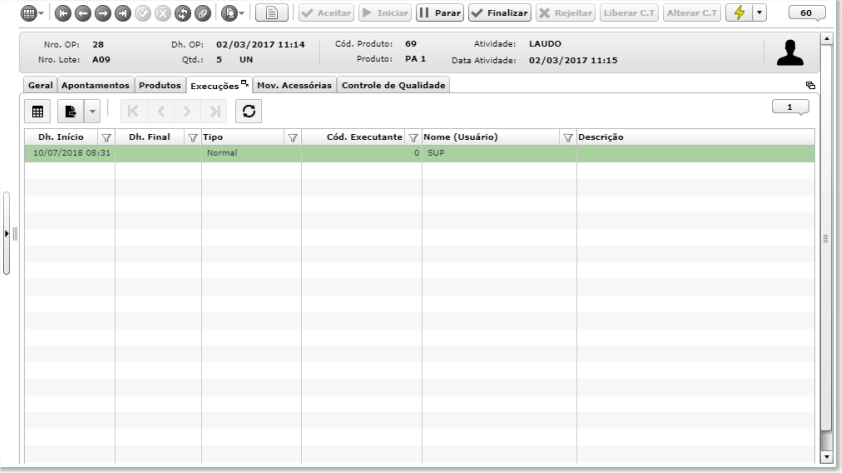Finish the activity with Finalizar
Image resolution: width=842 pixels, height=473 pixels.
pyautogui.click(x=500, y=13)
